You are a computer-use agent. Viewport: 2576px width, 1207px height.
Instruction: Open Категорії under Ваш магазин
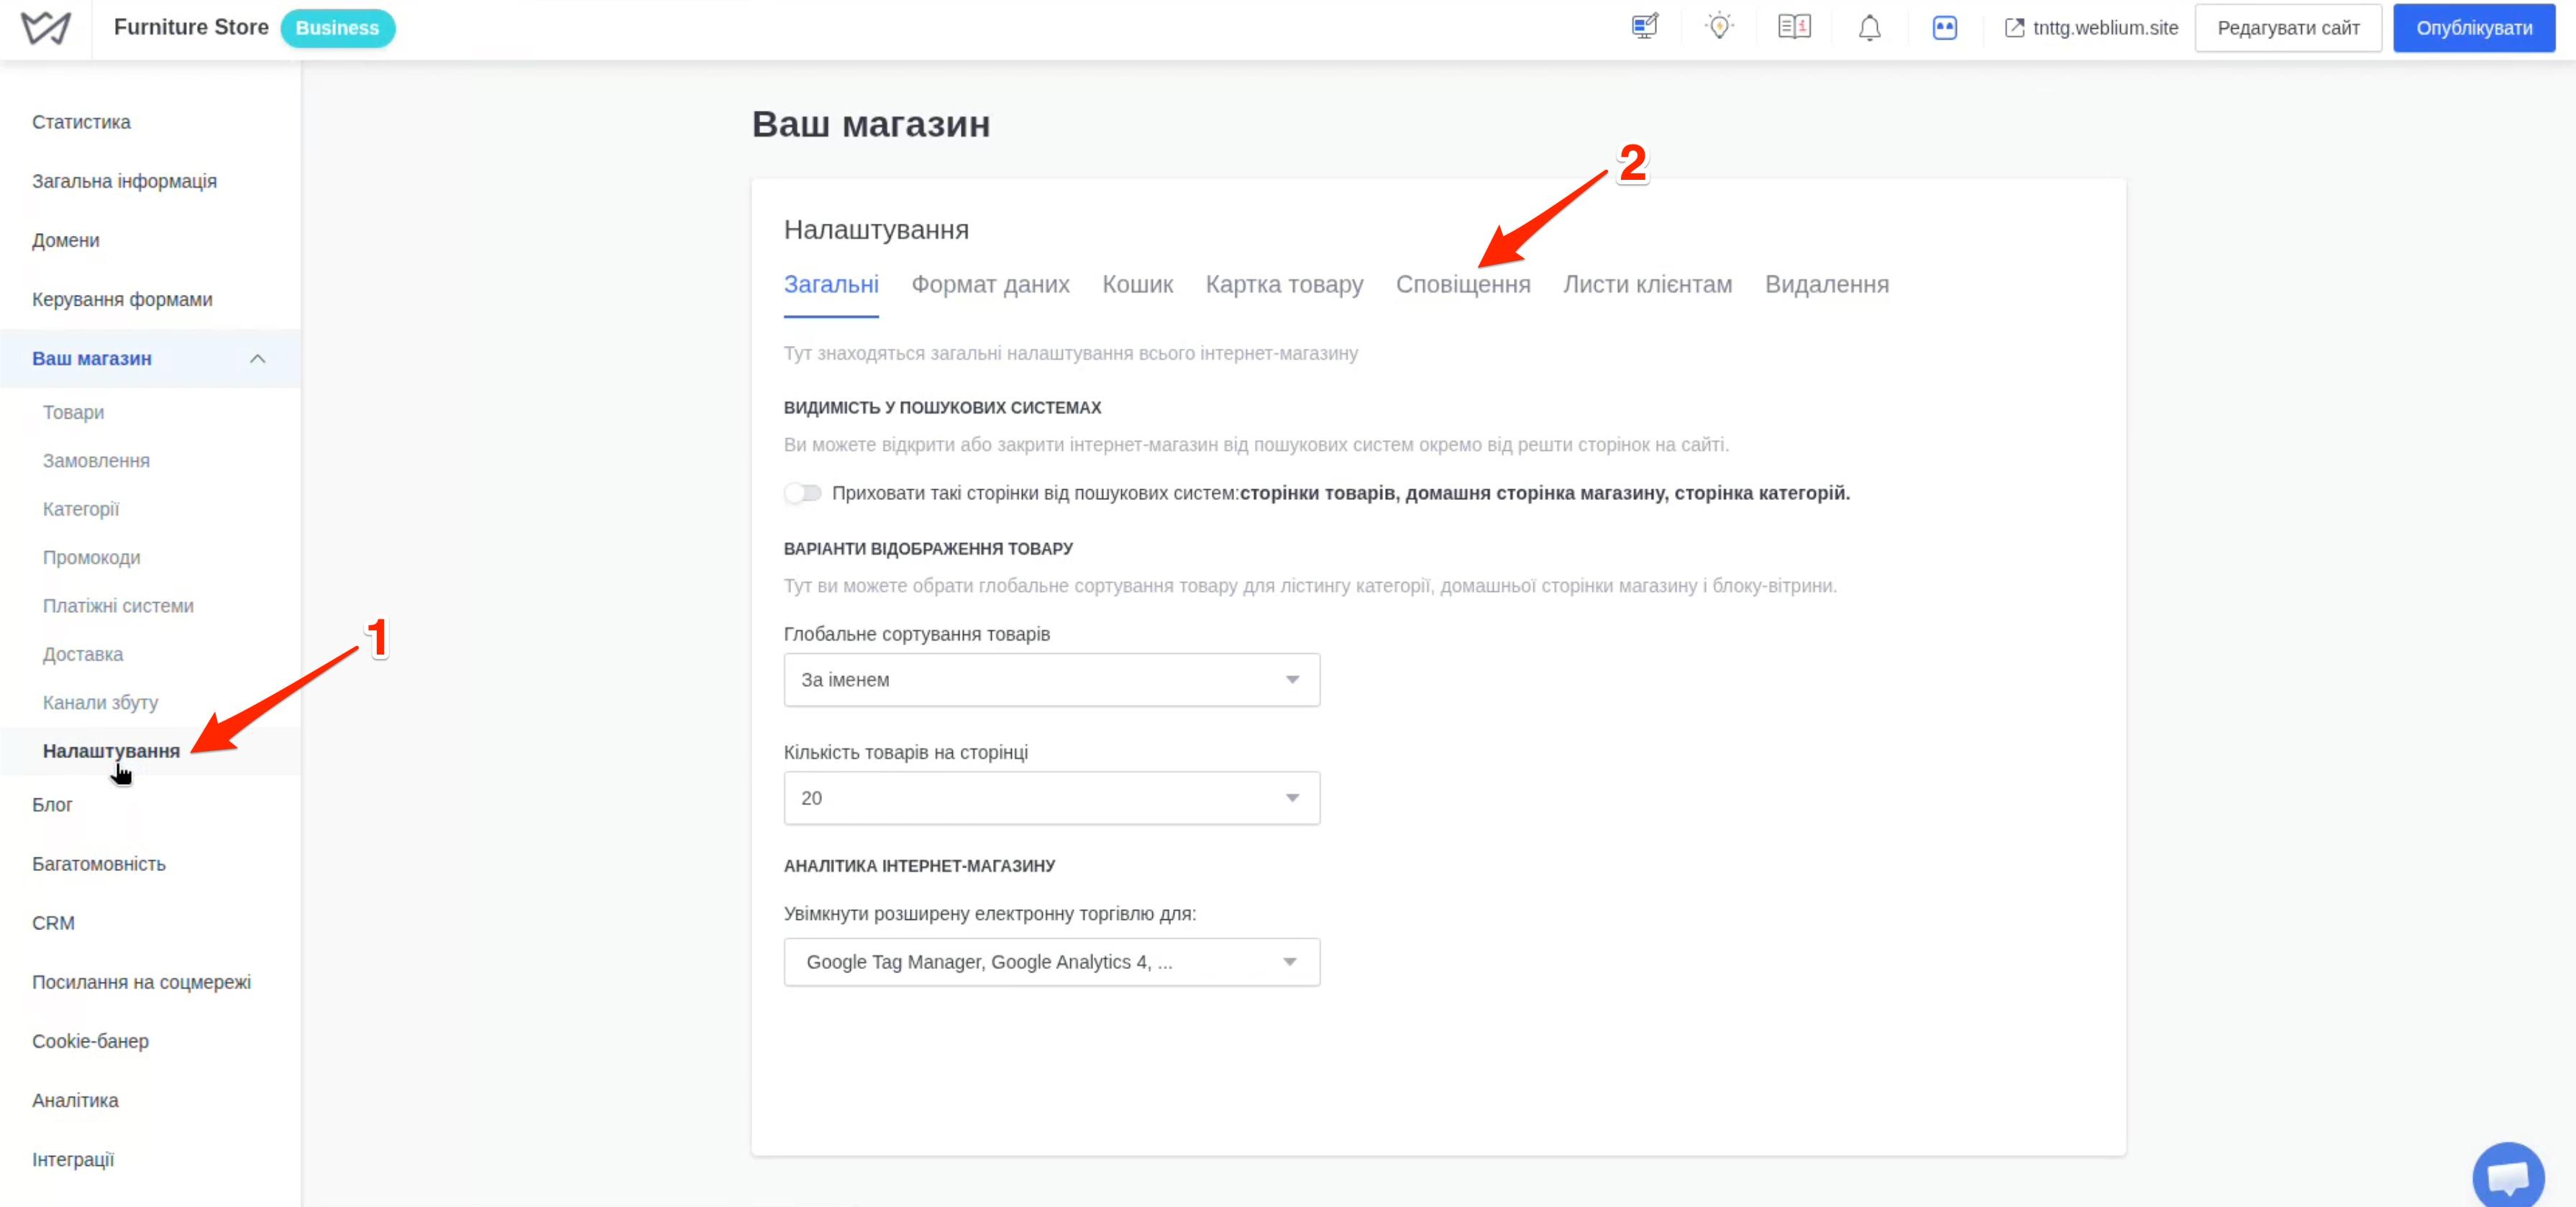[x=81, y=509]
